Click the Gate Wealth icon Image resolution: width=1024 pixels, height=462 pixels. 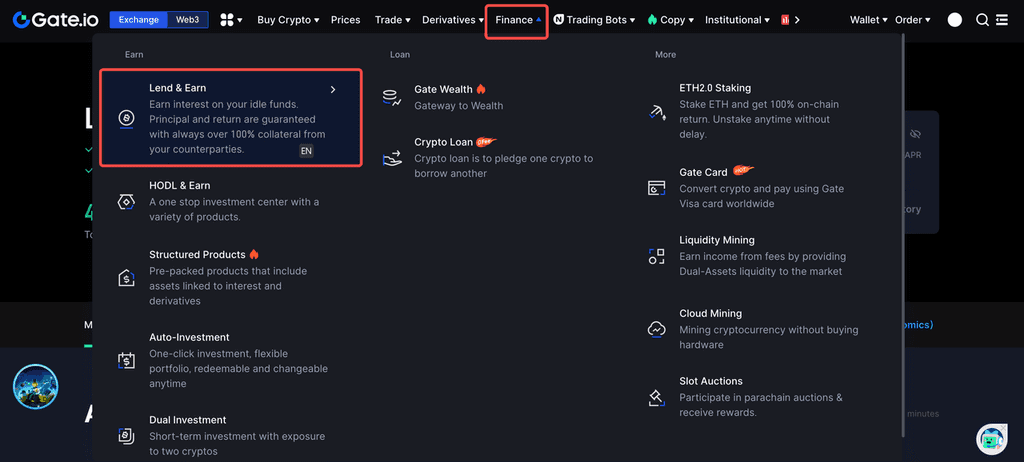(393, 97)
